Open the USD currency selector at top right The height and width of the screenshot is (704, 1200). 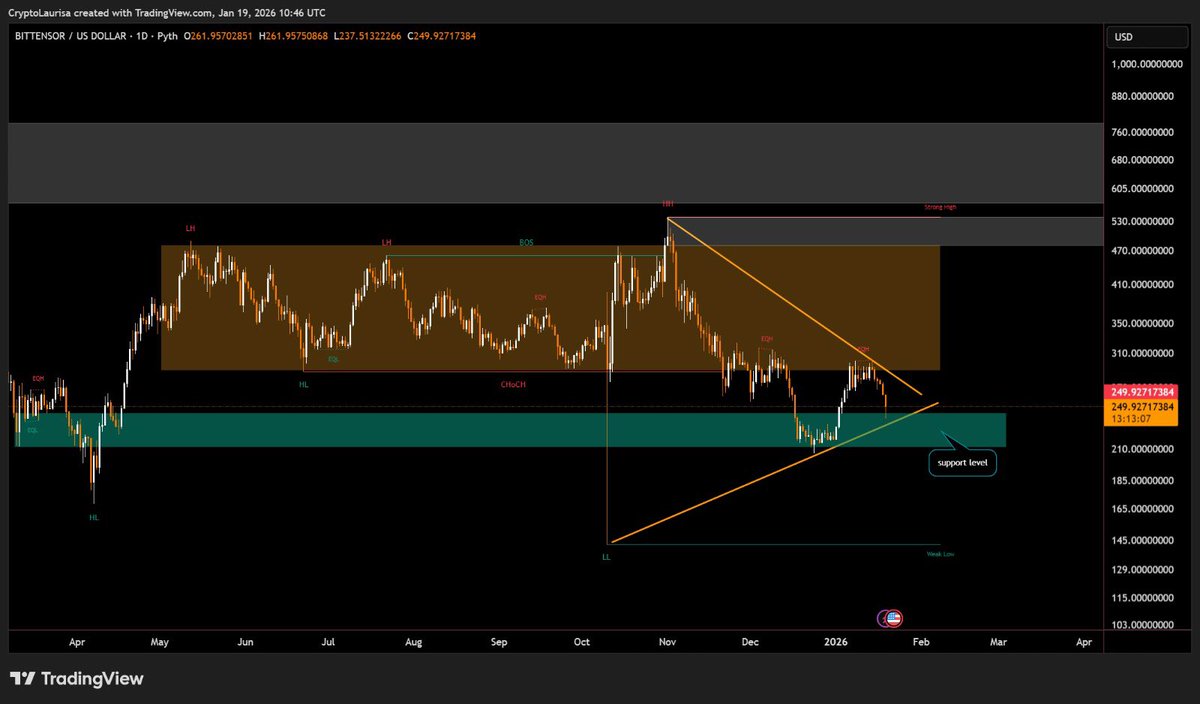[x=1146, y=36]
